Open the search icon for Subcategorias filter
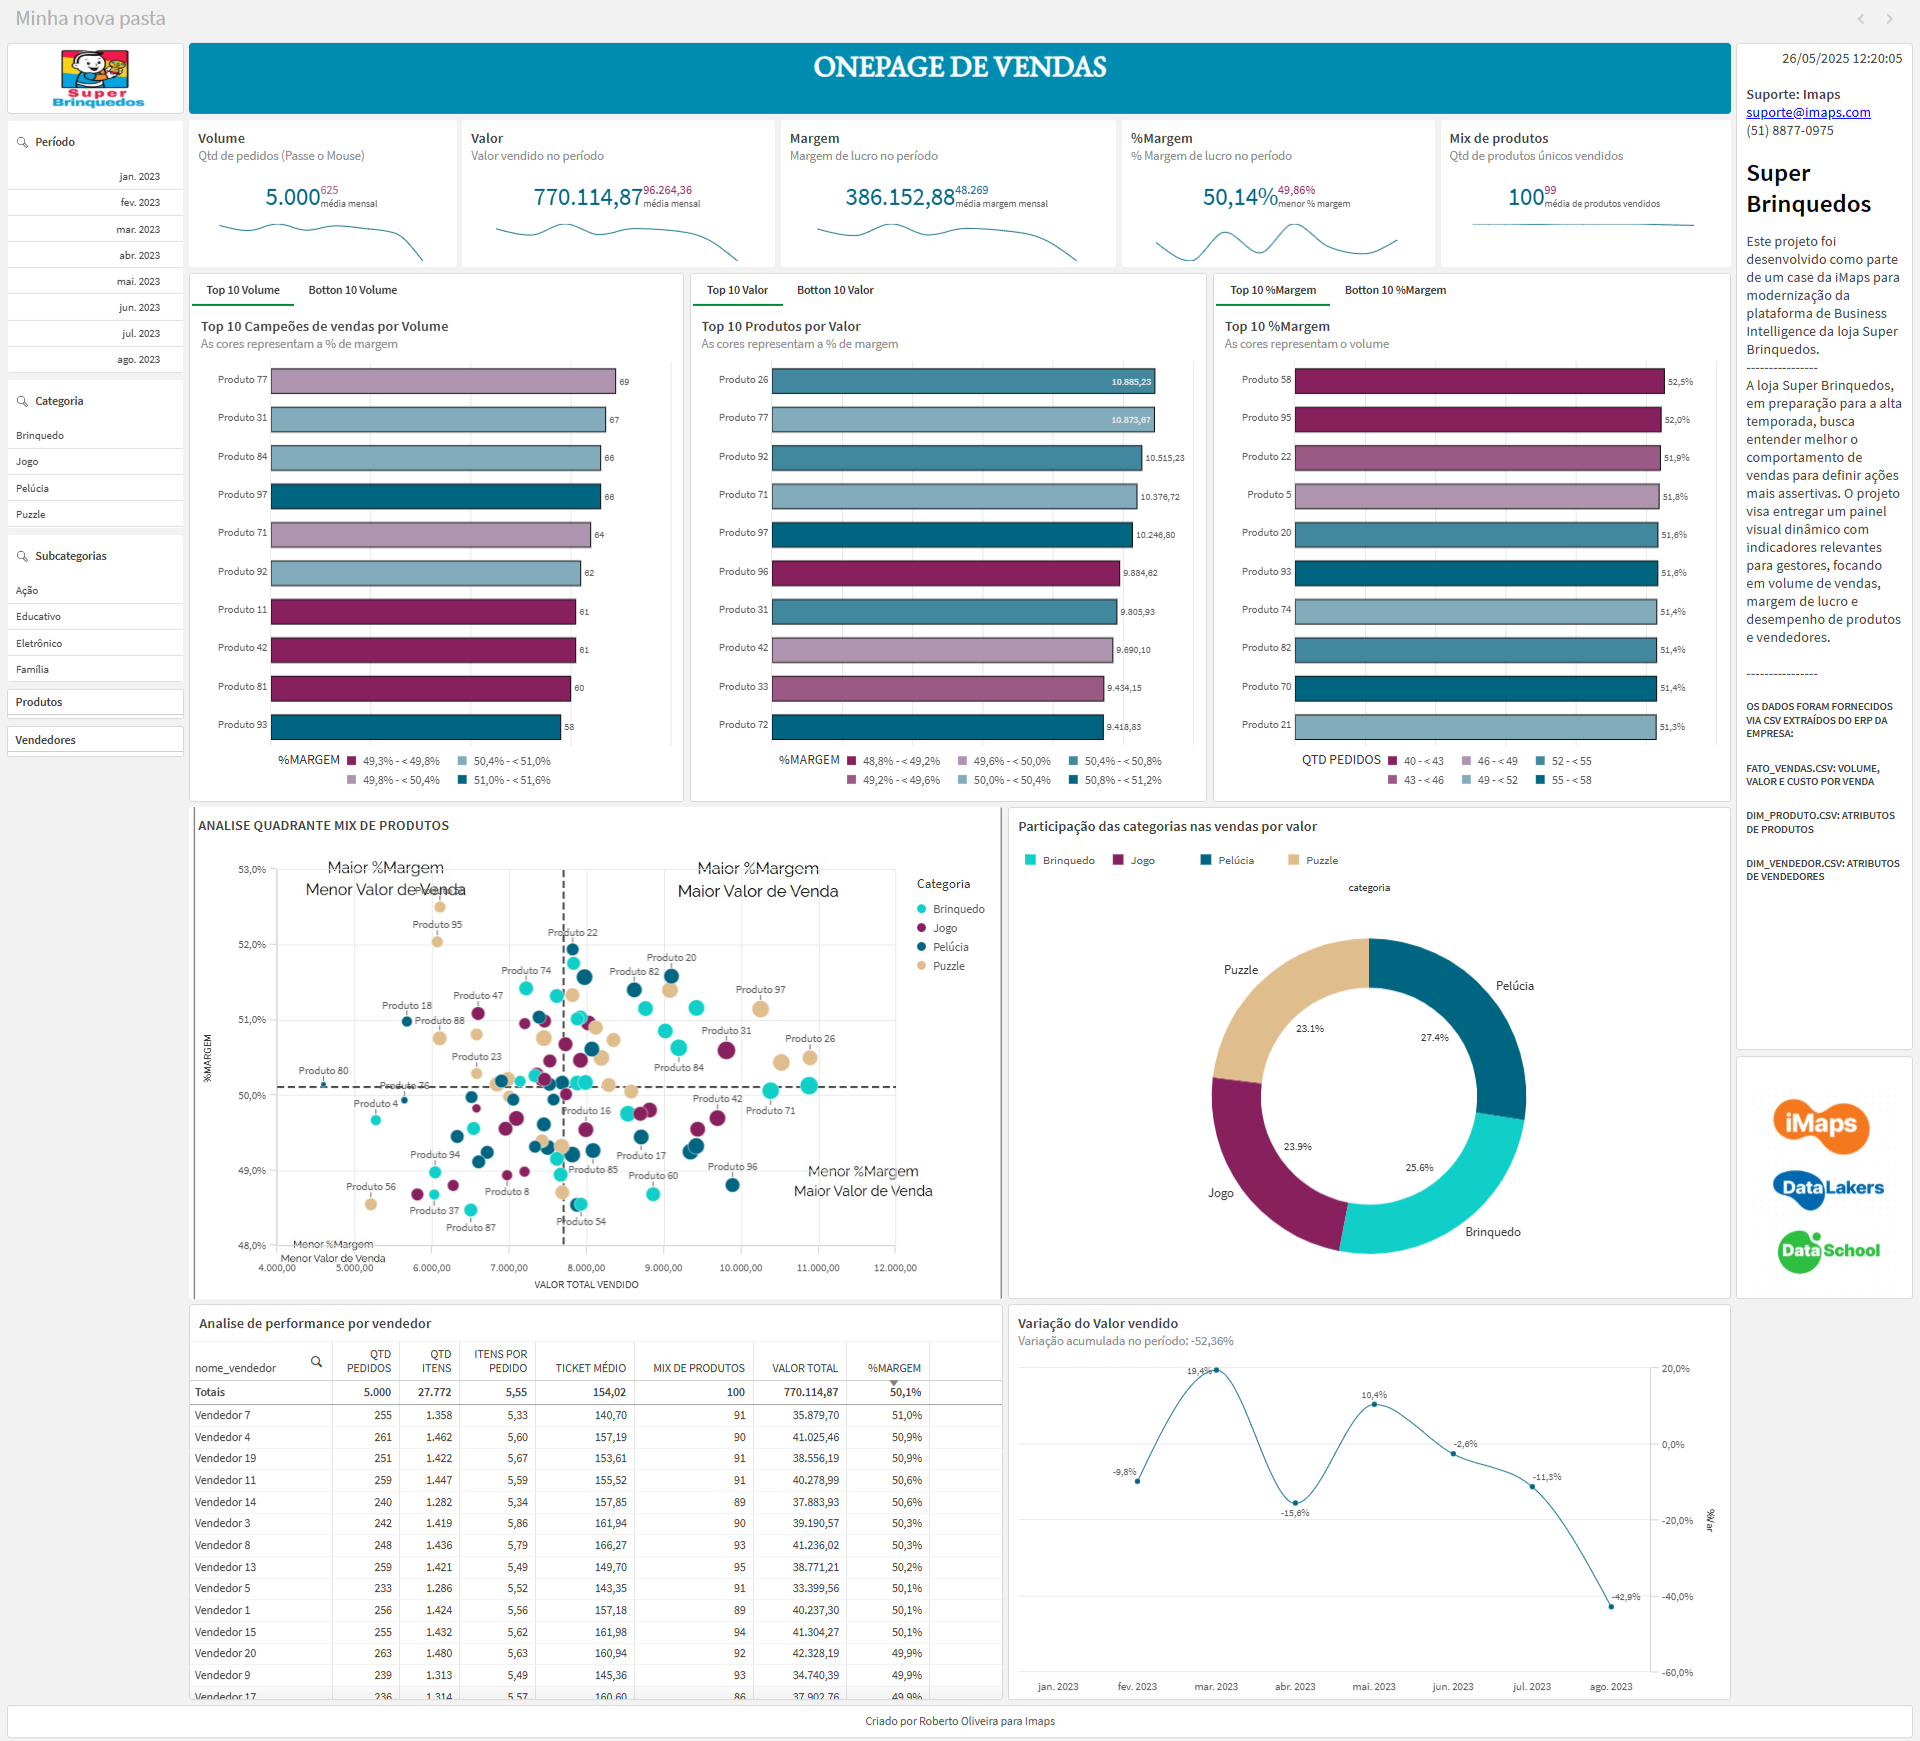Viewport: 1920px width, 1741px height. [x=22, y=556]
